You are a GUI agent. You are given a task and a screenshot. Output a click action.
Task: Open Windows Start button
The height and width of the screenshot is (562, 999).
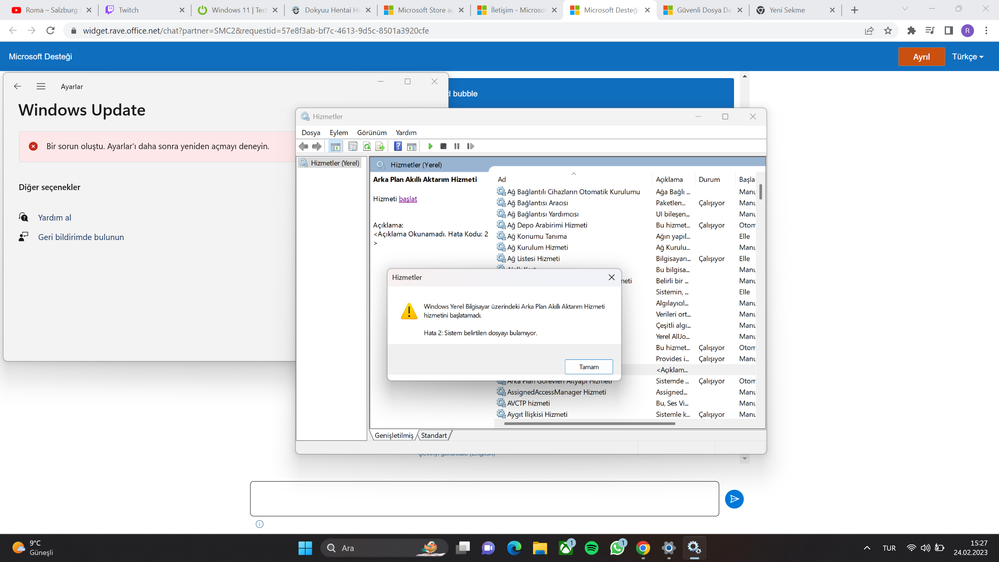tap(305, 548)
